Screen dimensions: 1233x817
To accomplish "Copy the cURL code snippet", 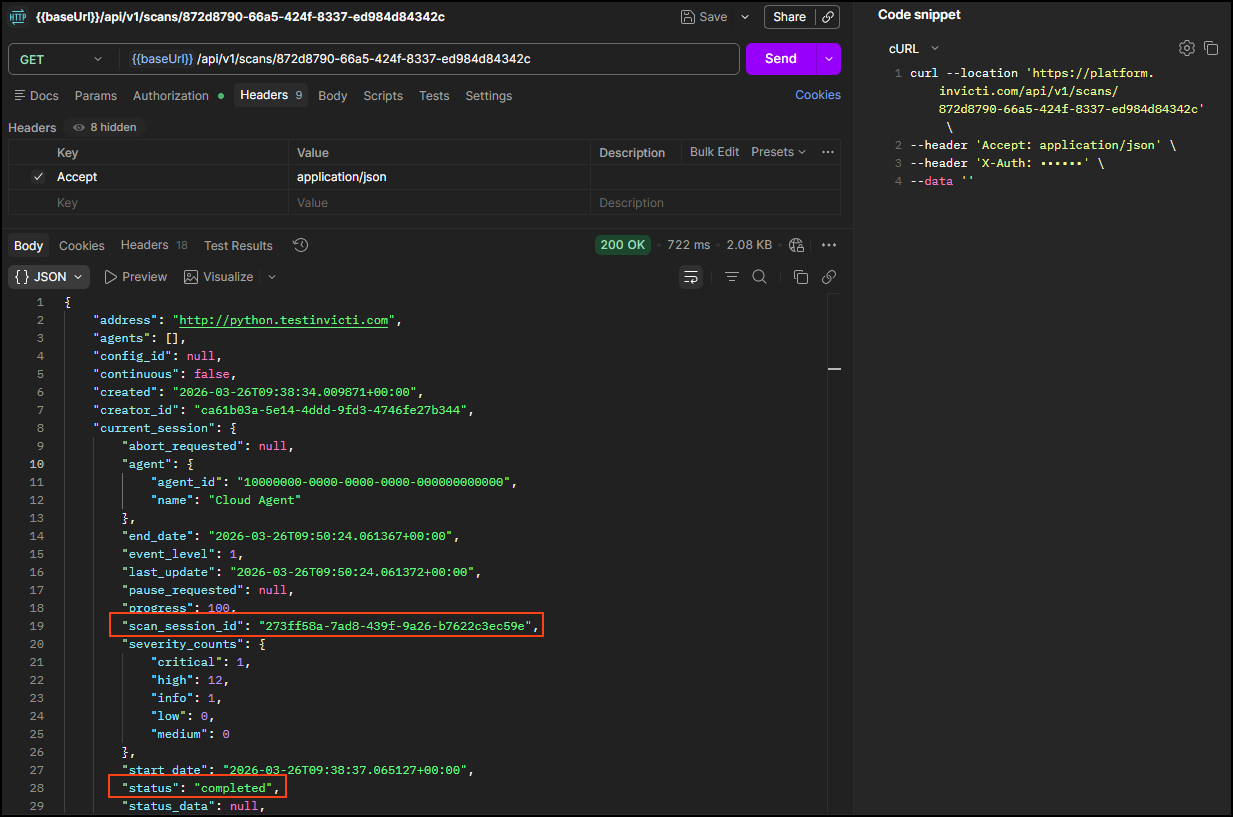I will coord(1211,47).
